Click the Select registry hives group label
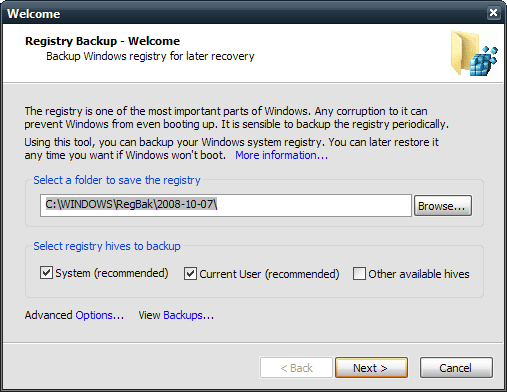The width and height of the screenshot is (507, 392). point(107,246)
